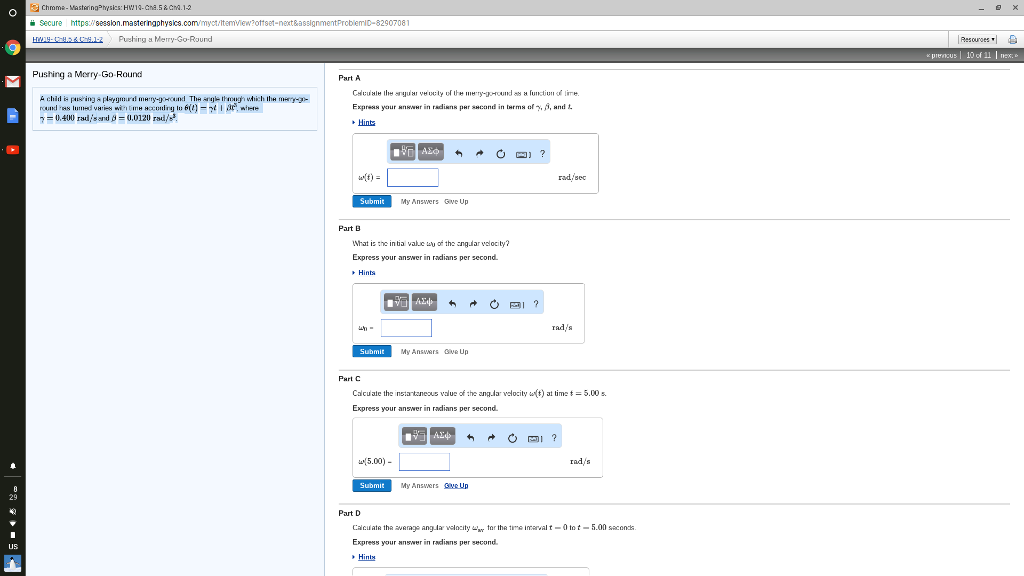Screen dimensions: 1024x576
Task: Click the redo arrow in Part A's equation editor
Action: [x=480, y=152]
